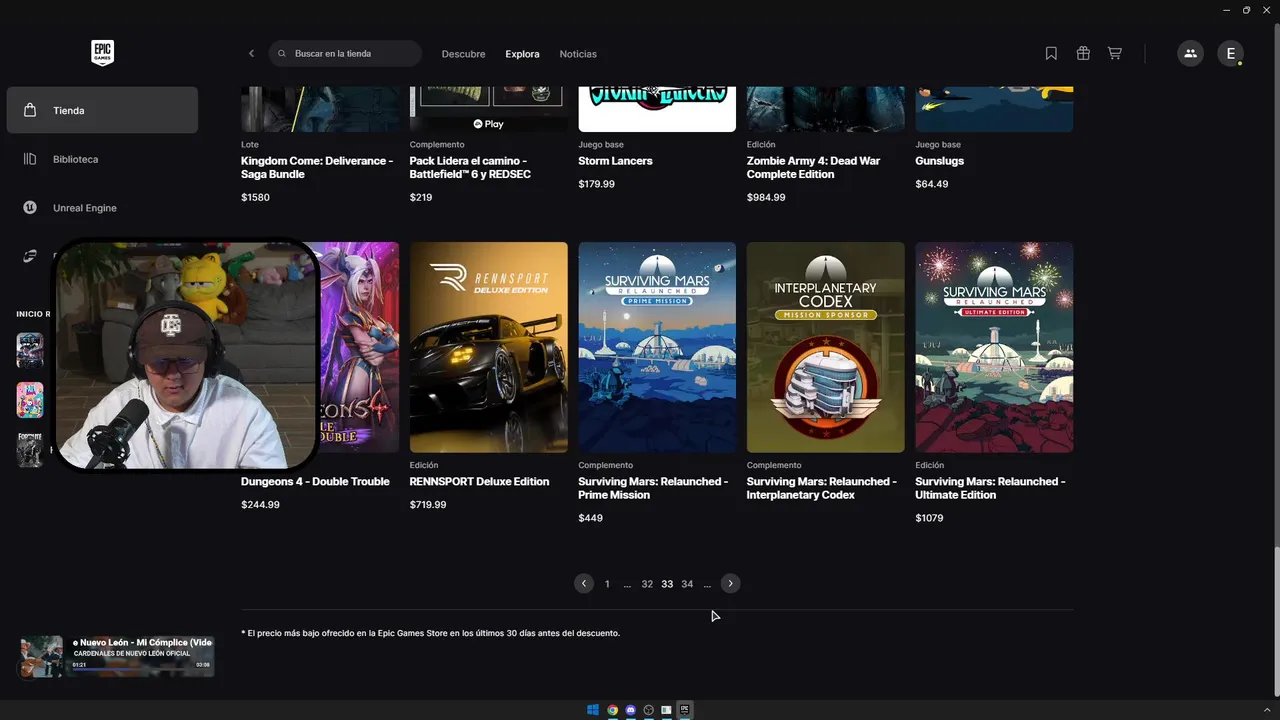1280x720 pixels.
Task: Open the RENNSPORT Deluxe Edition title
Action: (479, 482)
